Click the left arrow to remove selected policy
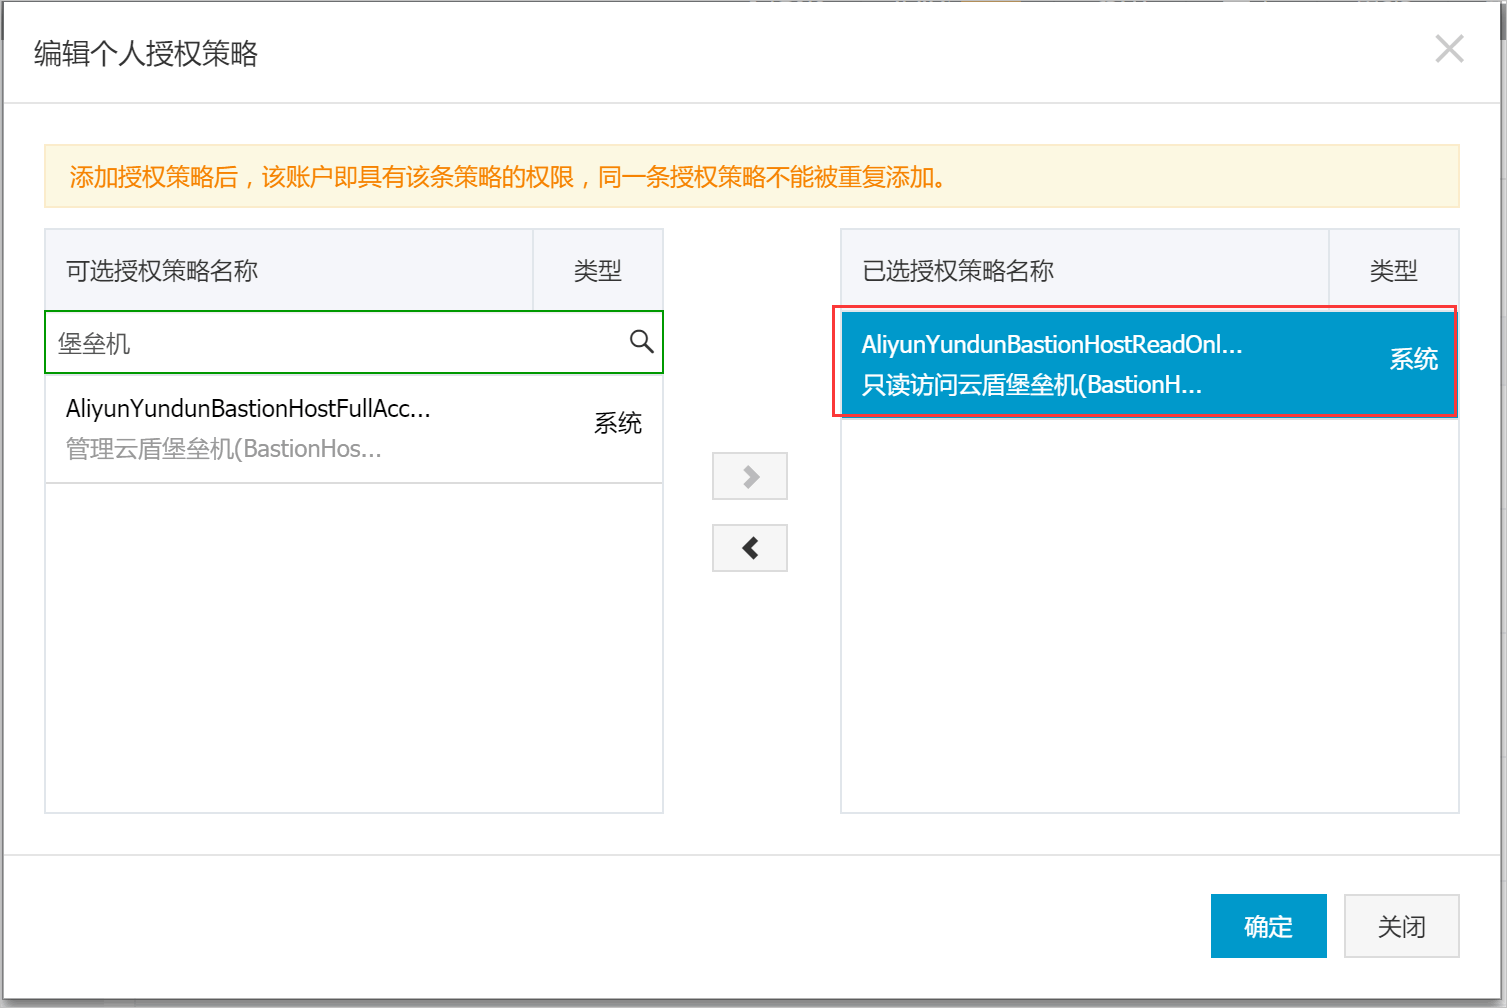 click(750, 548)
